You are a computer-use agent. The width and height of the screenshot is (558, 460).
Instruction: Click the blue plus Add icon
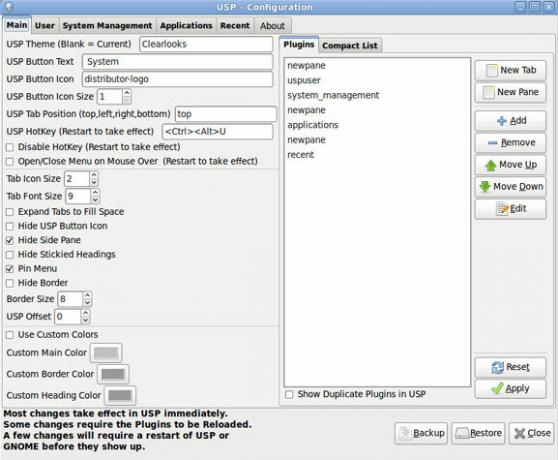click(502, 121)
